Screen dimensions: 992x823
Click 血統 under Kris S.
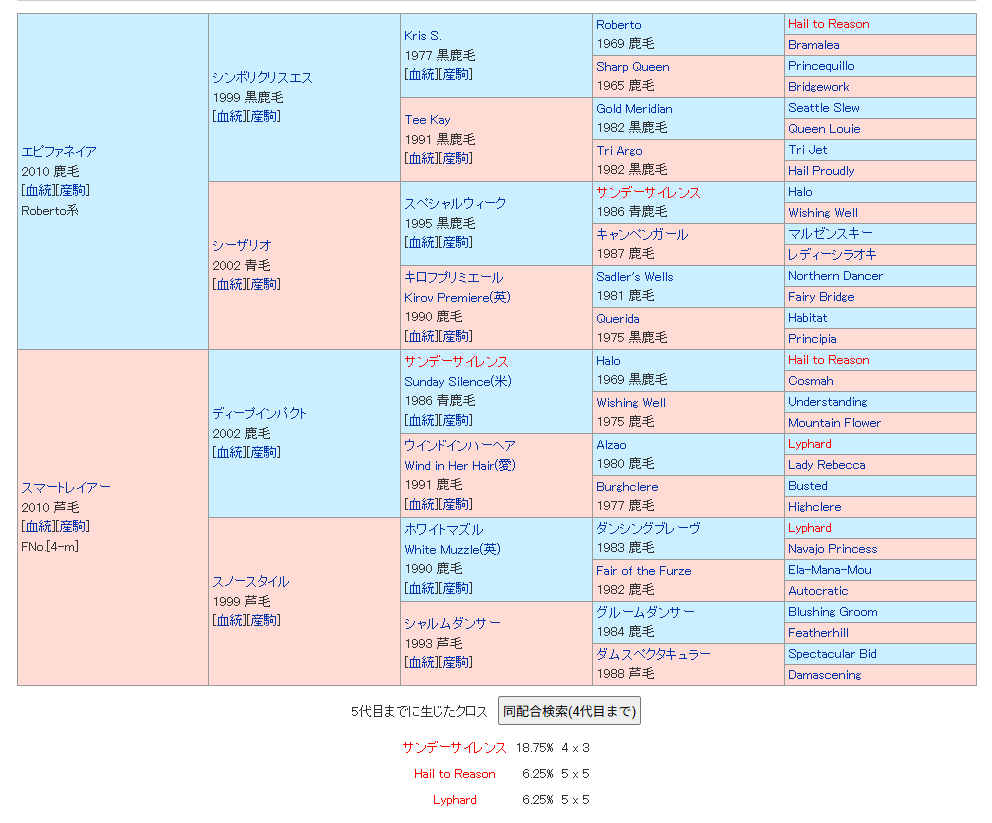(x=422, y=75)
